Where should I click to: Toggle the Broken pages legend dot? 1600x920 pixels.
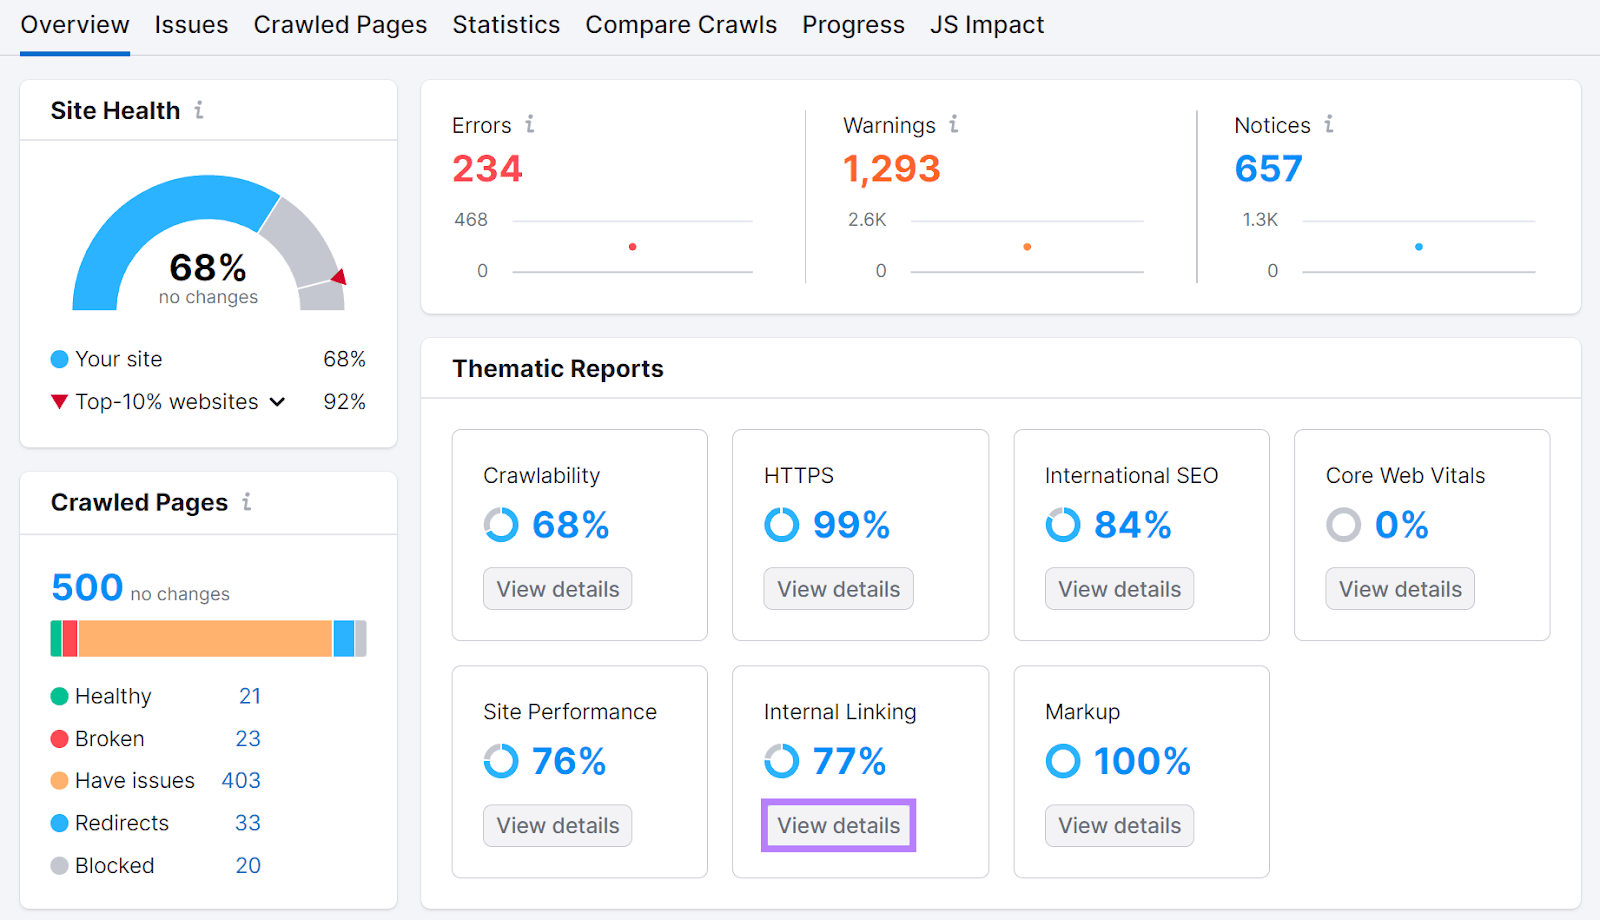click(x=58, y=738)
